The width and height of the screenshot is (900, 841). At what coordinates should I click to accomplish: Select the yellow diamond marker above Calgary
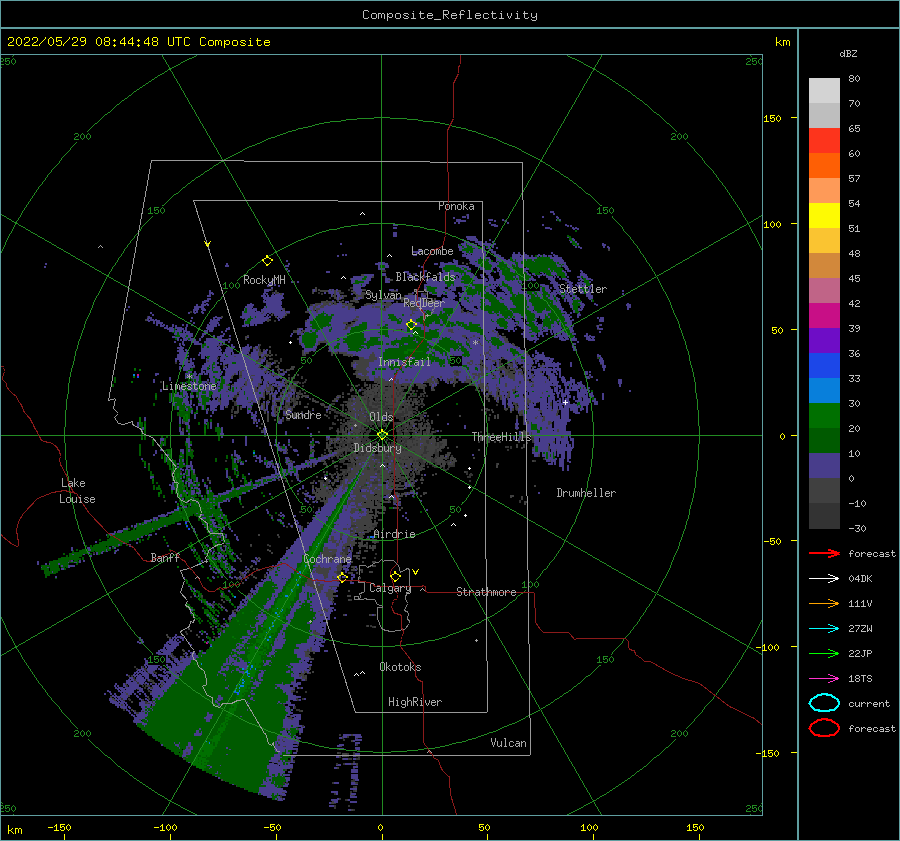pyautogui.click(x=395, y=576)
